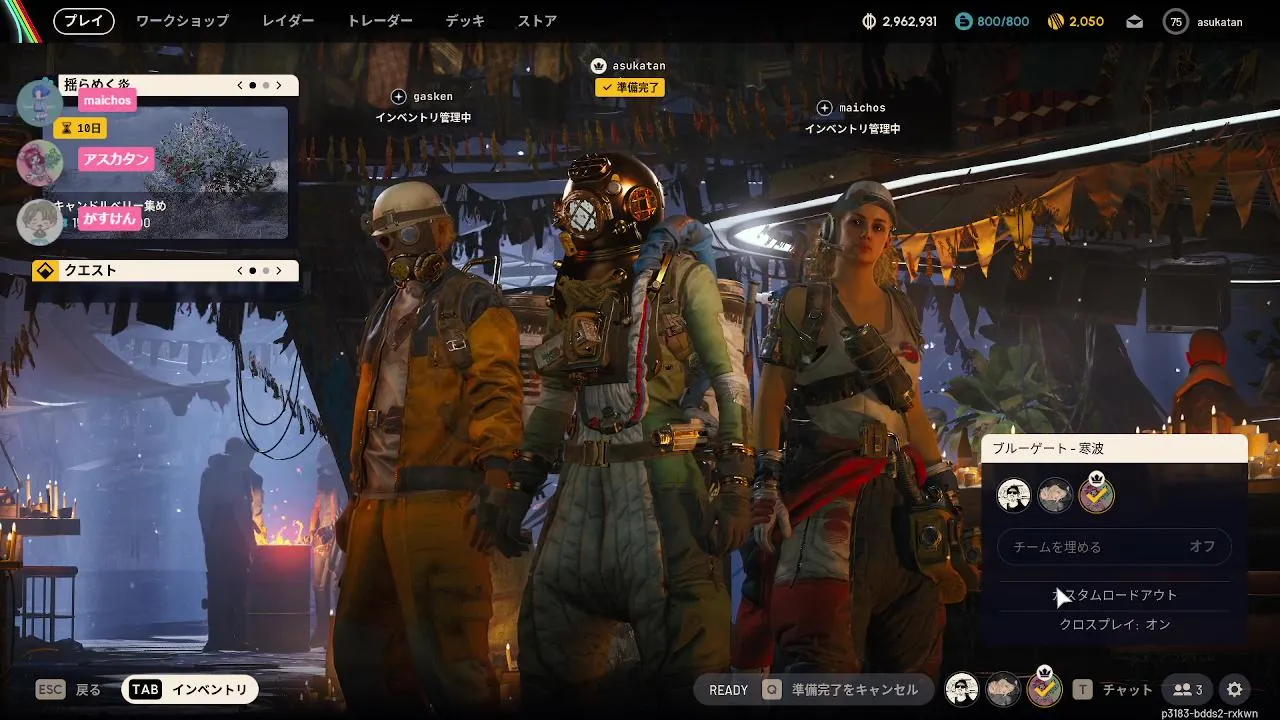This screenshot has height=720, width=1280.
Task: Go to next page in 揺らめく炎 panel
Action: (279, 86)
